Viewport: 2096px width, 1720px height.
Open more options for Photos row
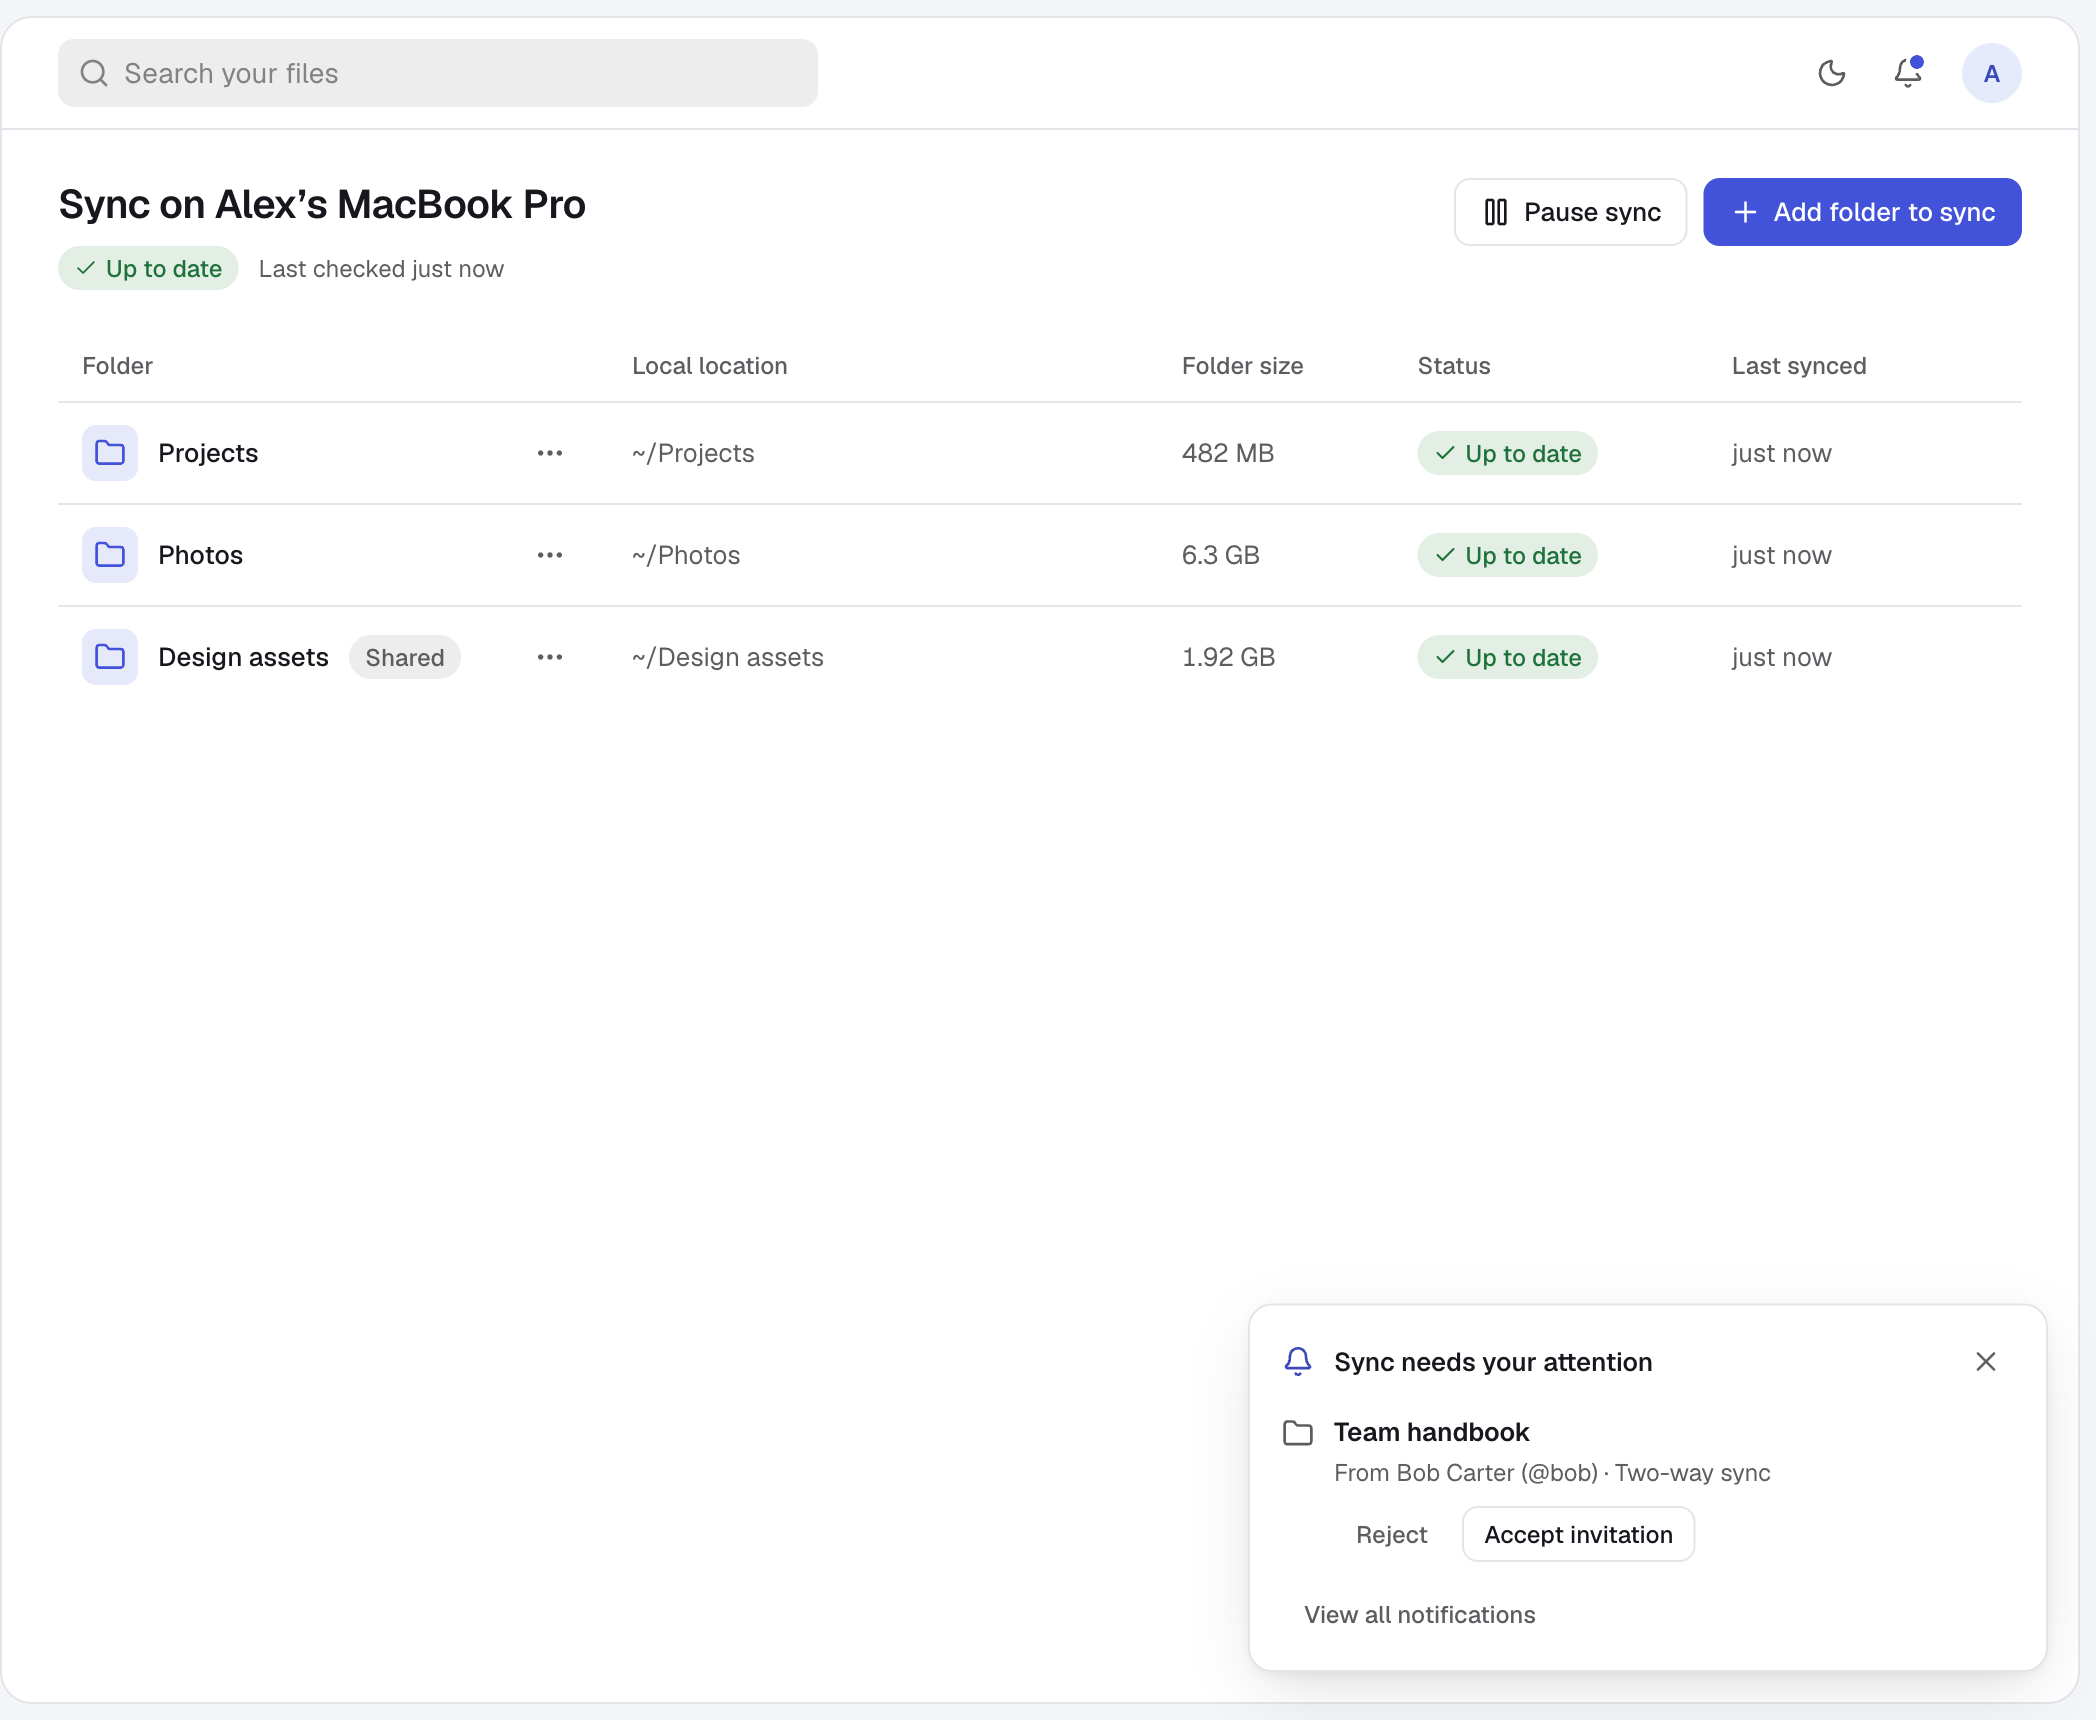coord(550,555)
